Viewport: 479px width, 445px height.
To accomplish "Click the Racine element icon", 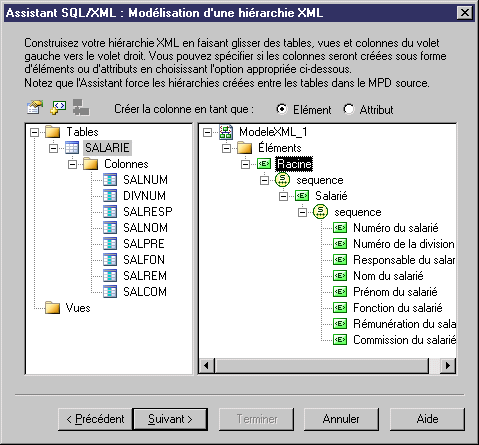I will 264,164.
